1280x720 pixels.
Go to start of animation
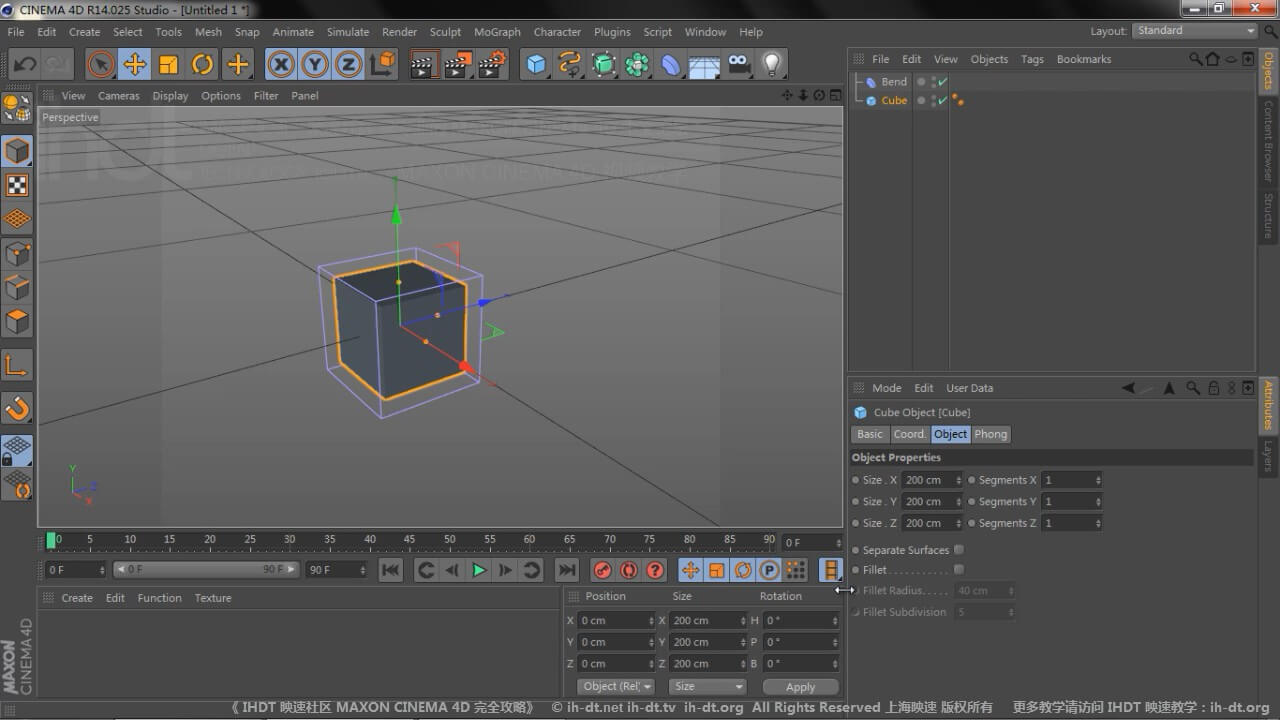click(391, 570)
